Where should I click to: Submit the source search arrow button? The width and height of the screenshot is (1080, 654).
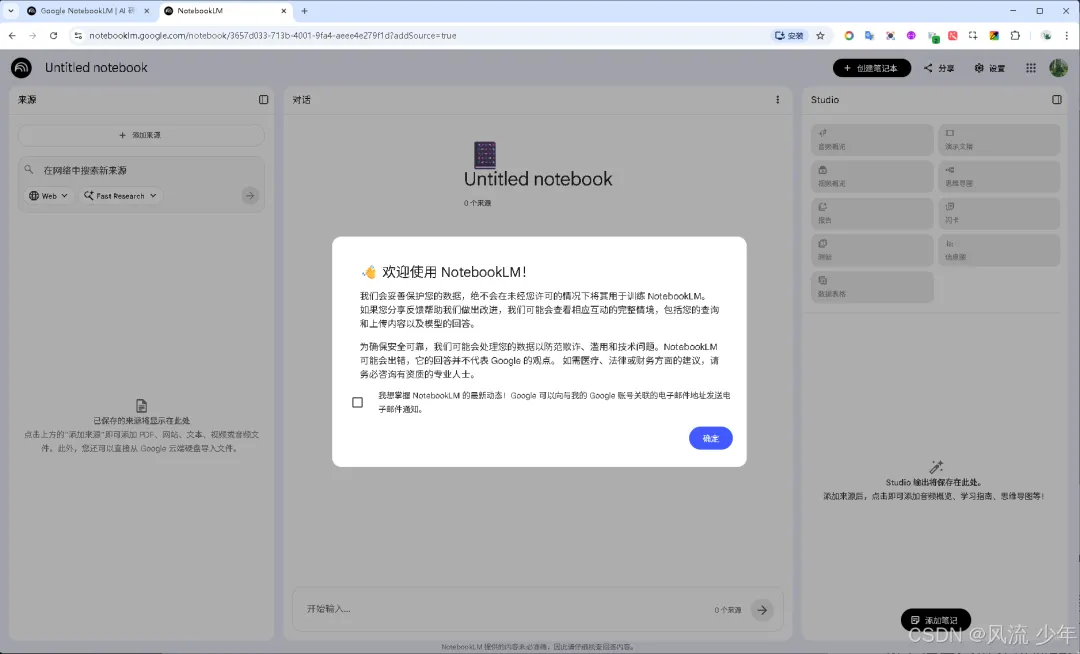click(x=250, y=196)
